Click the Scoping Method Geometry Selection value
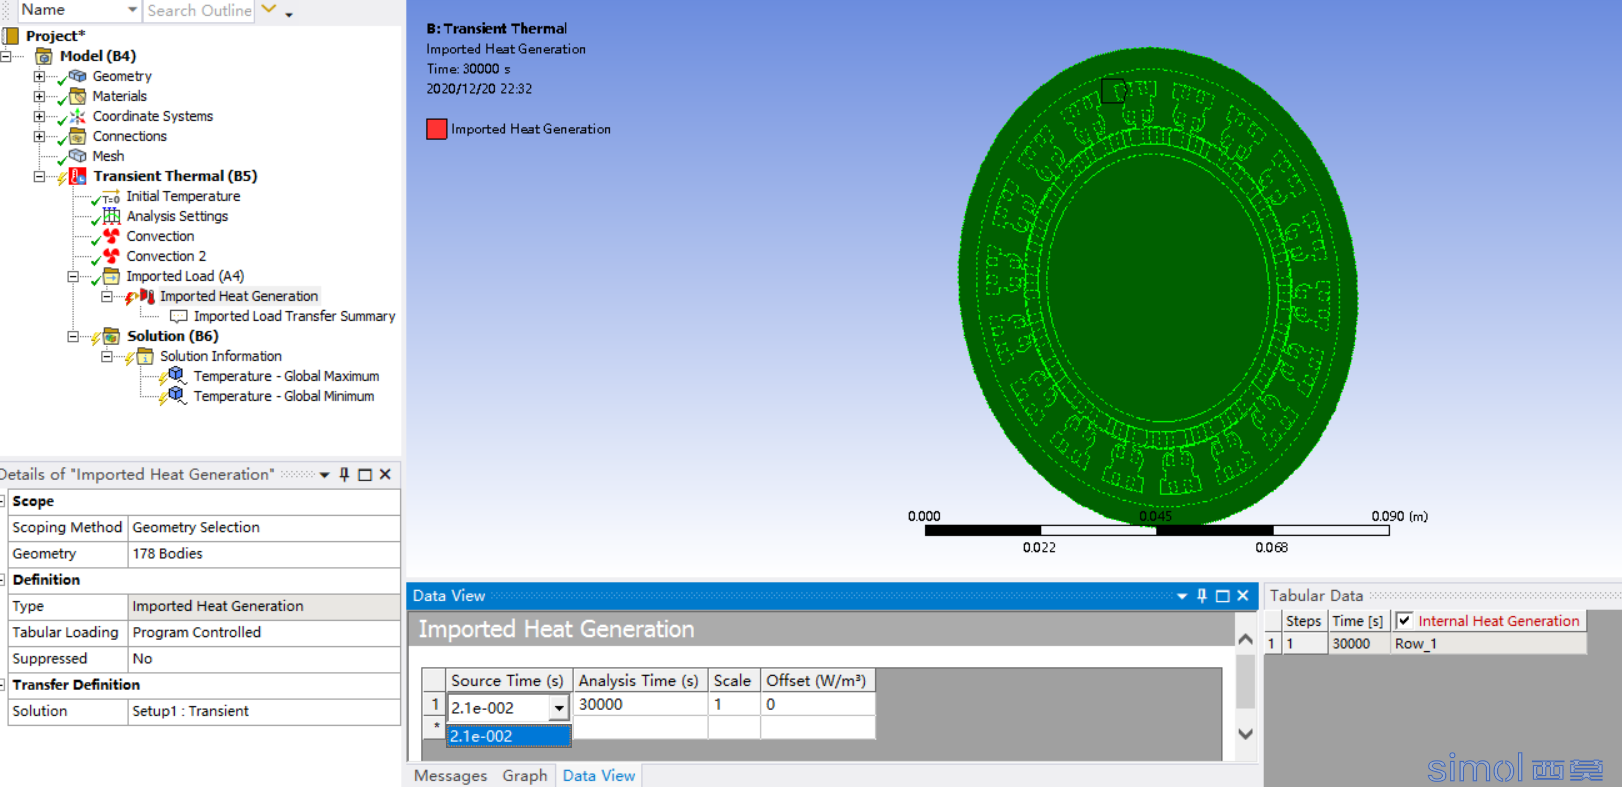 click(x=265, y=527)
